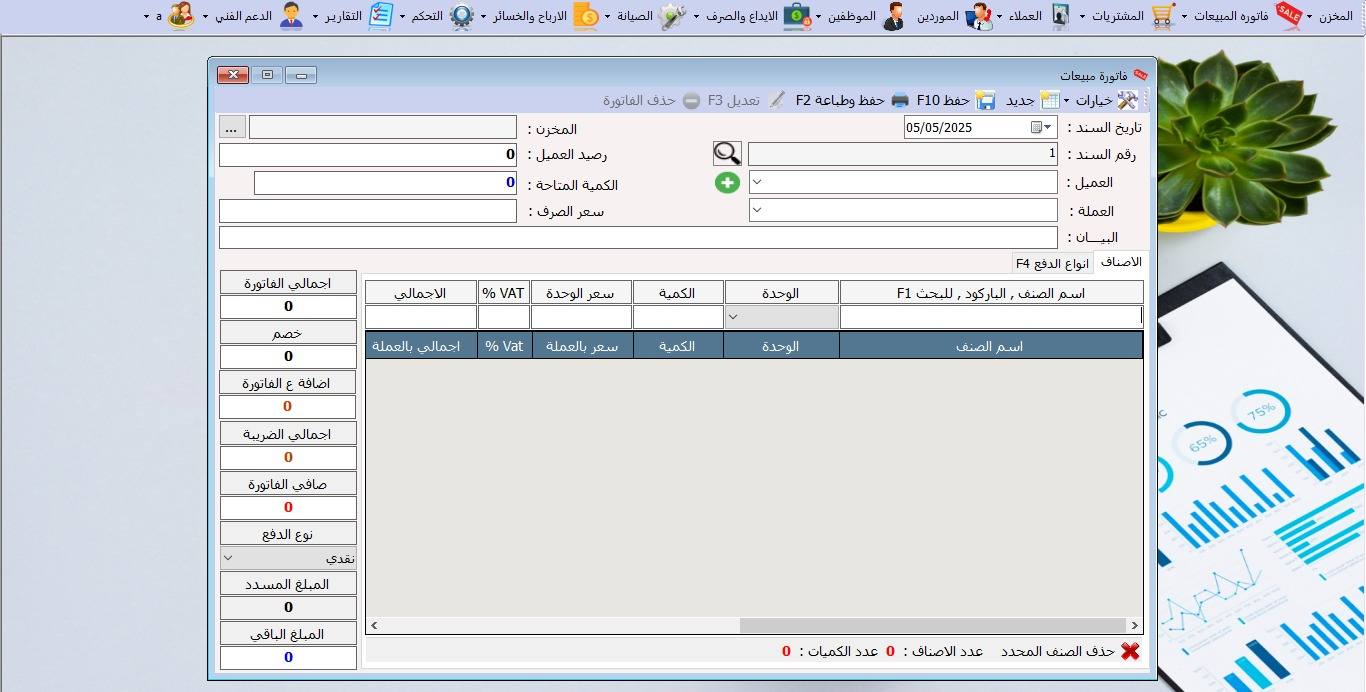The image size is (1366, 692).
Task: Open the المخزن menu in the top bar
Action: (x=1334, y=16)
